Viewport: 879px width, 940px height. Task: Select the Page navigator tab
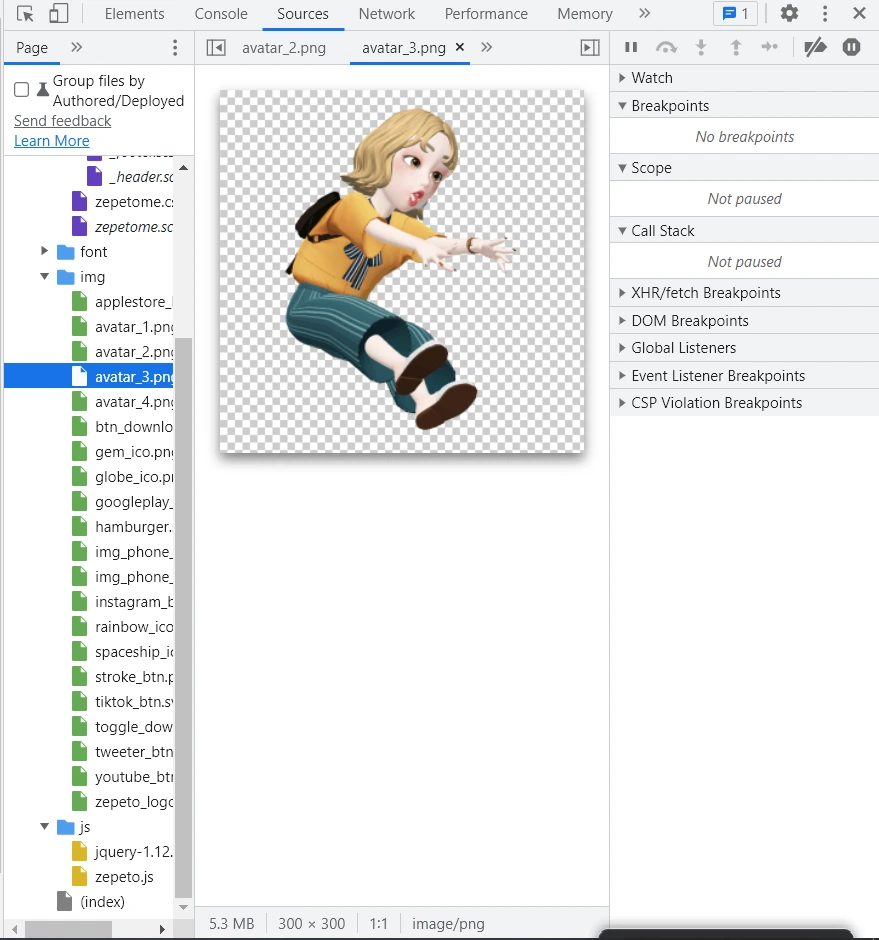32,47
